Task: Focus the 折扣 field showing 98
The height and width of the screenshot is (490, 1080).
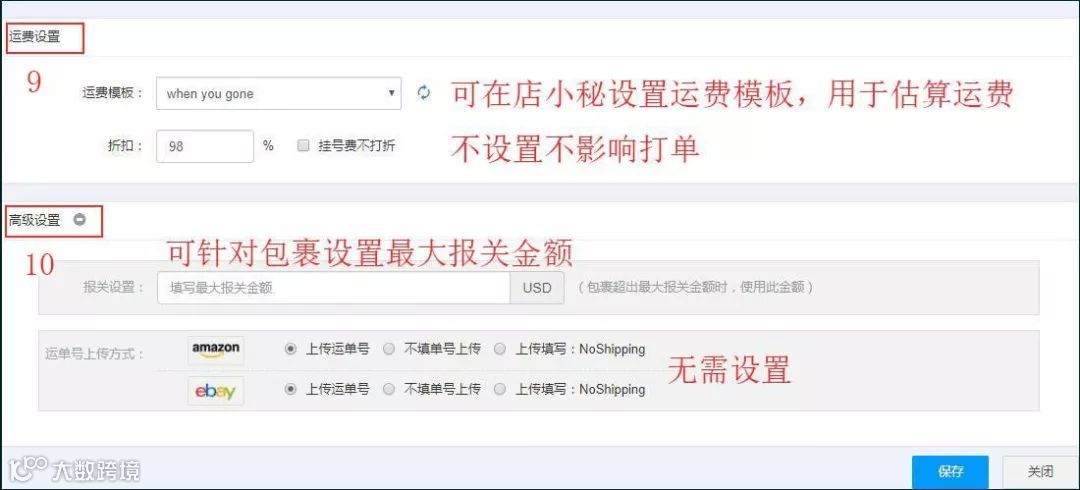Action: click(x=205, y=146)
